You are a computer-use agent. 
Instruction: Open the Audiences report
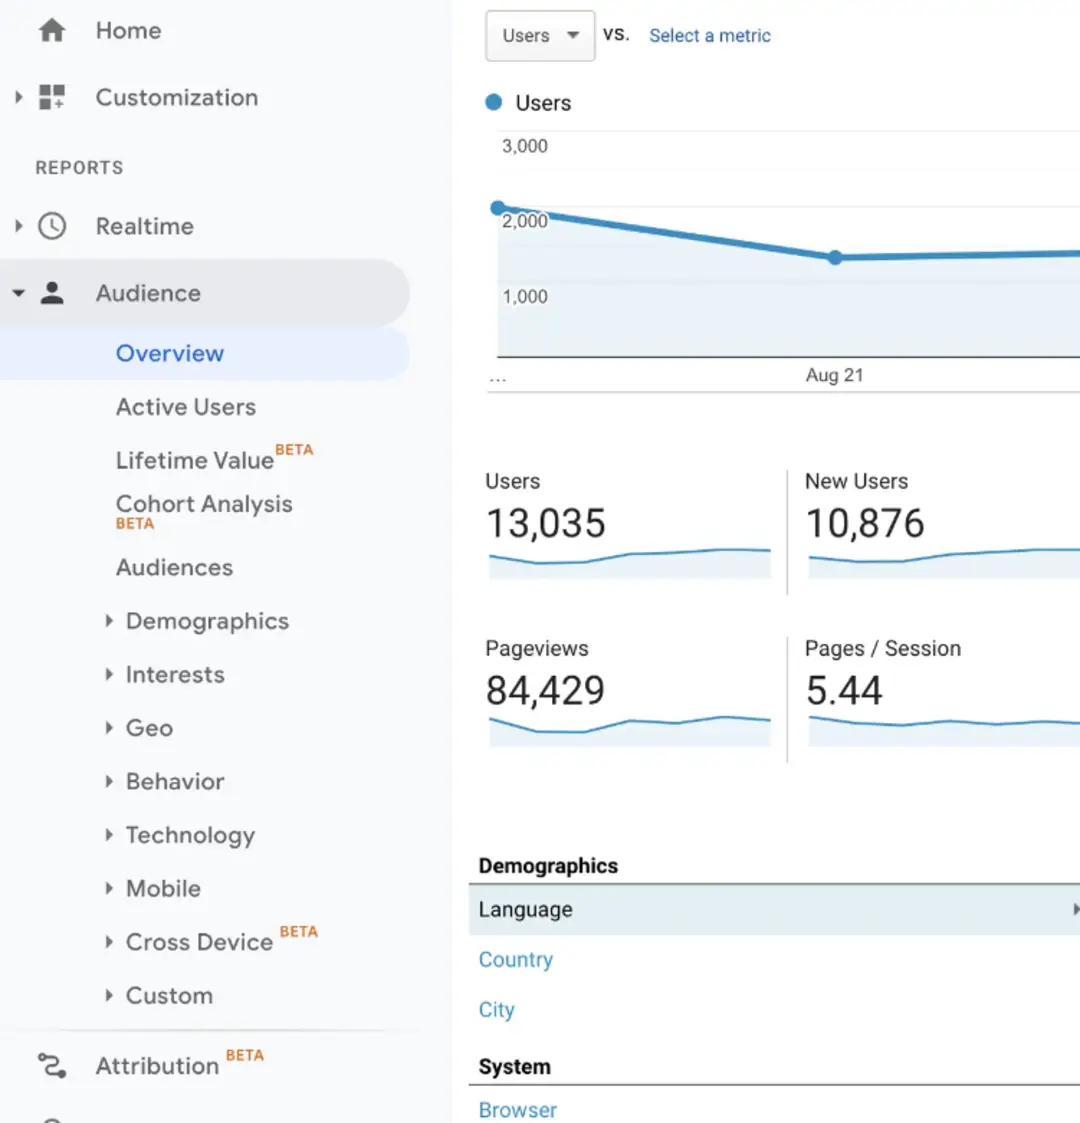(x=175, y=567)
